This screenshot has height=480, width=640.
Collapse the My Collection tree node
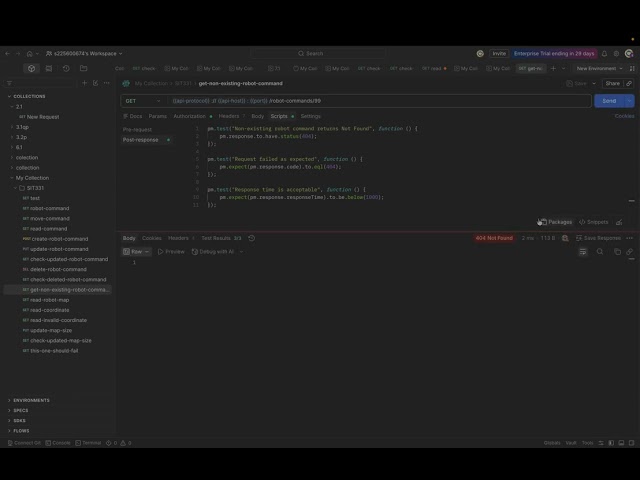click(11, 178)
